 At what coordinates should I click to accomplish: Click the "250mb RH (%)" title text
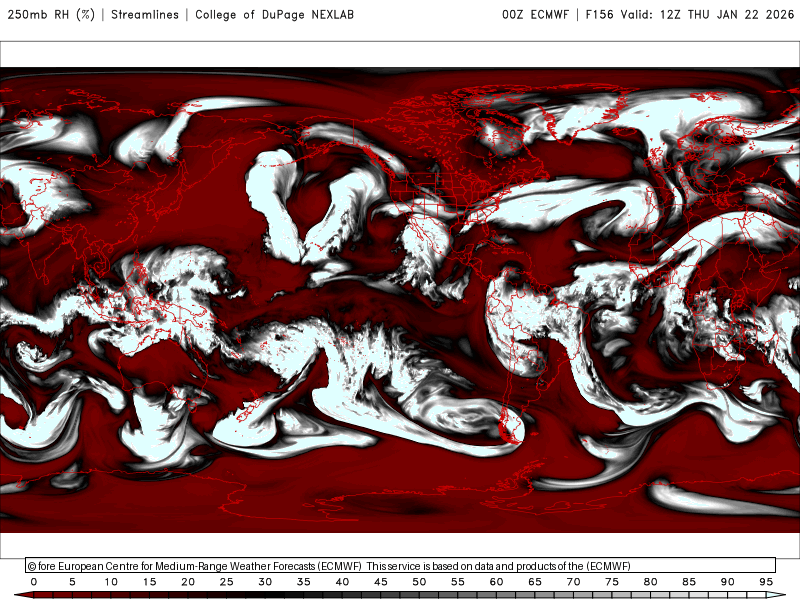point(52,14)
